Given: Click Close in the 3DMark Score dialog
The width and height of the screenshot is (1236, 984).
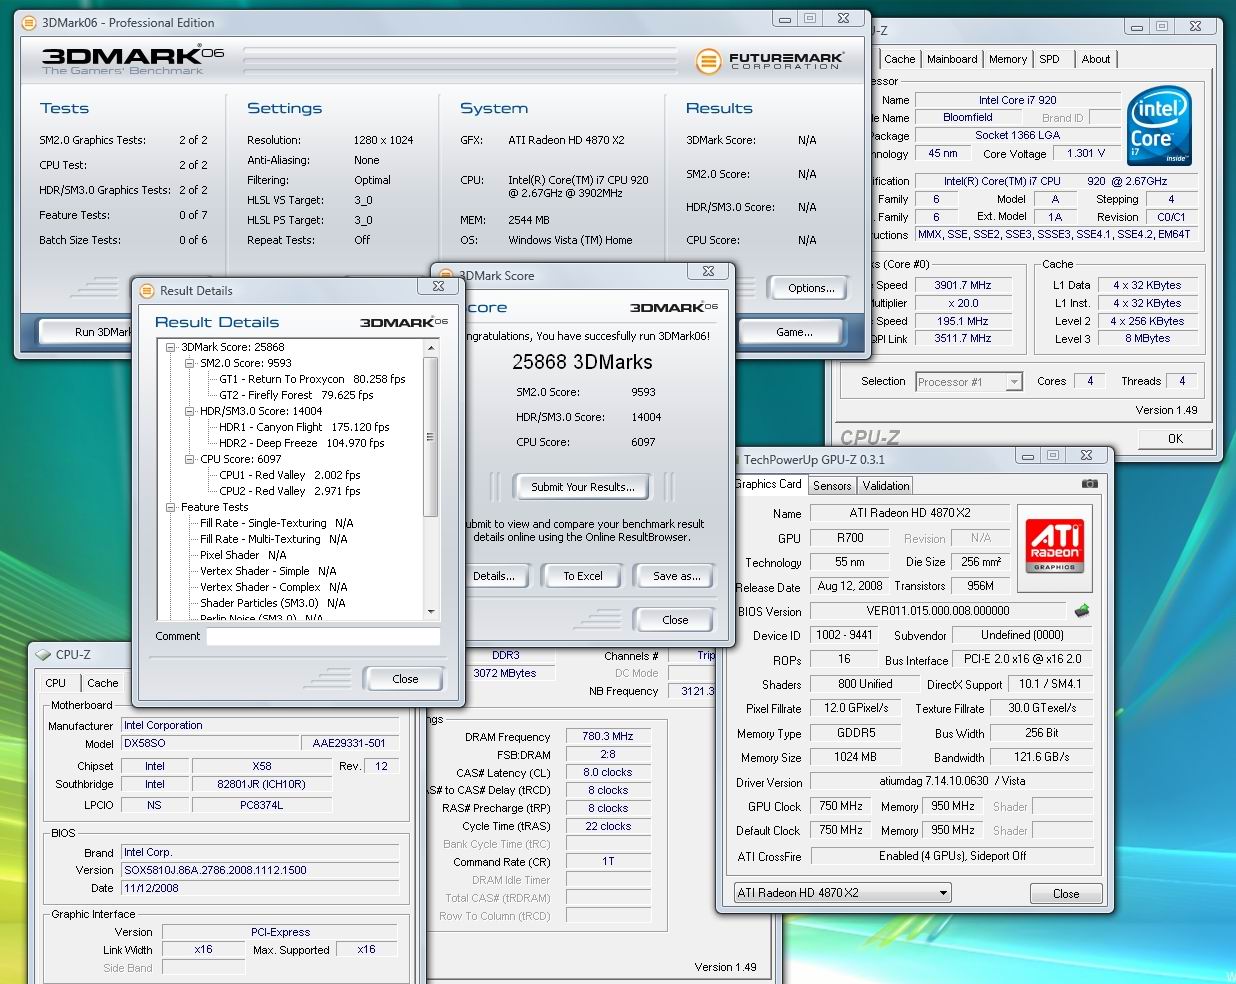Looking at the screenshot, I should (675, 620).
